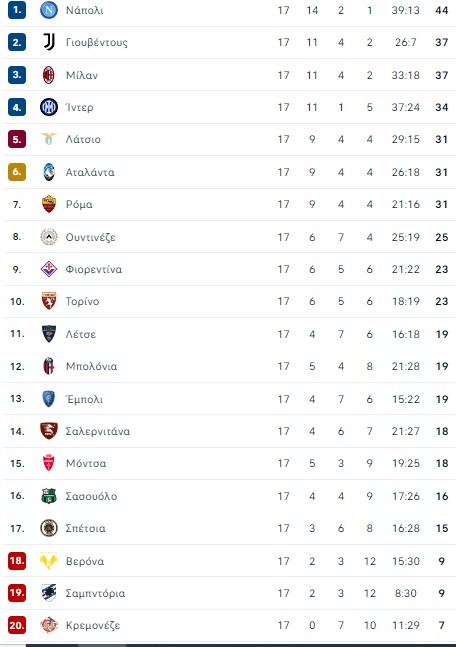Click the Μπολόνια row points value 19
Image resolution: width=456 pixels, height=647 pixels.
pyautogui.click(x=442, y=366)
